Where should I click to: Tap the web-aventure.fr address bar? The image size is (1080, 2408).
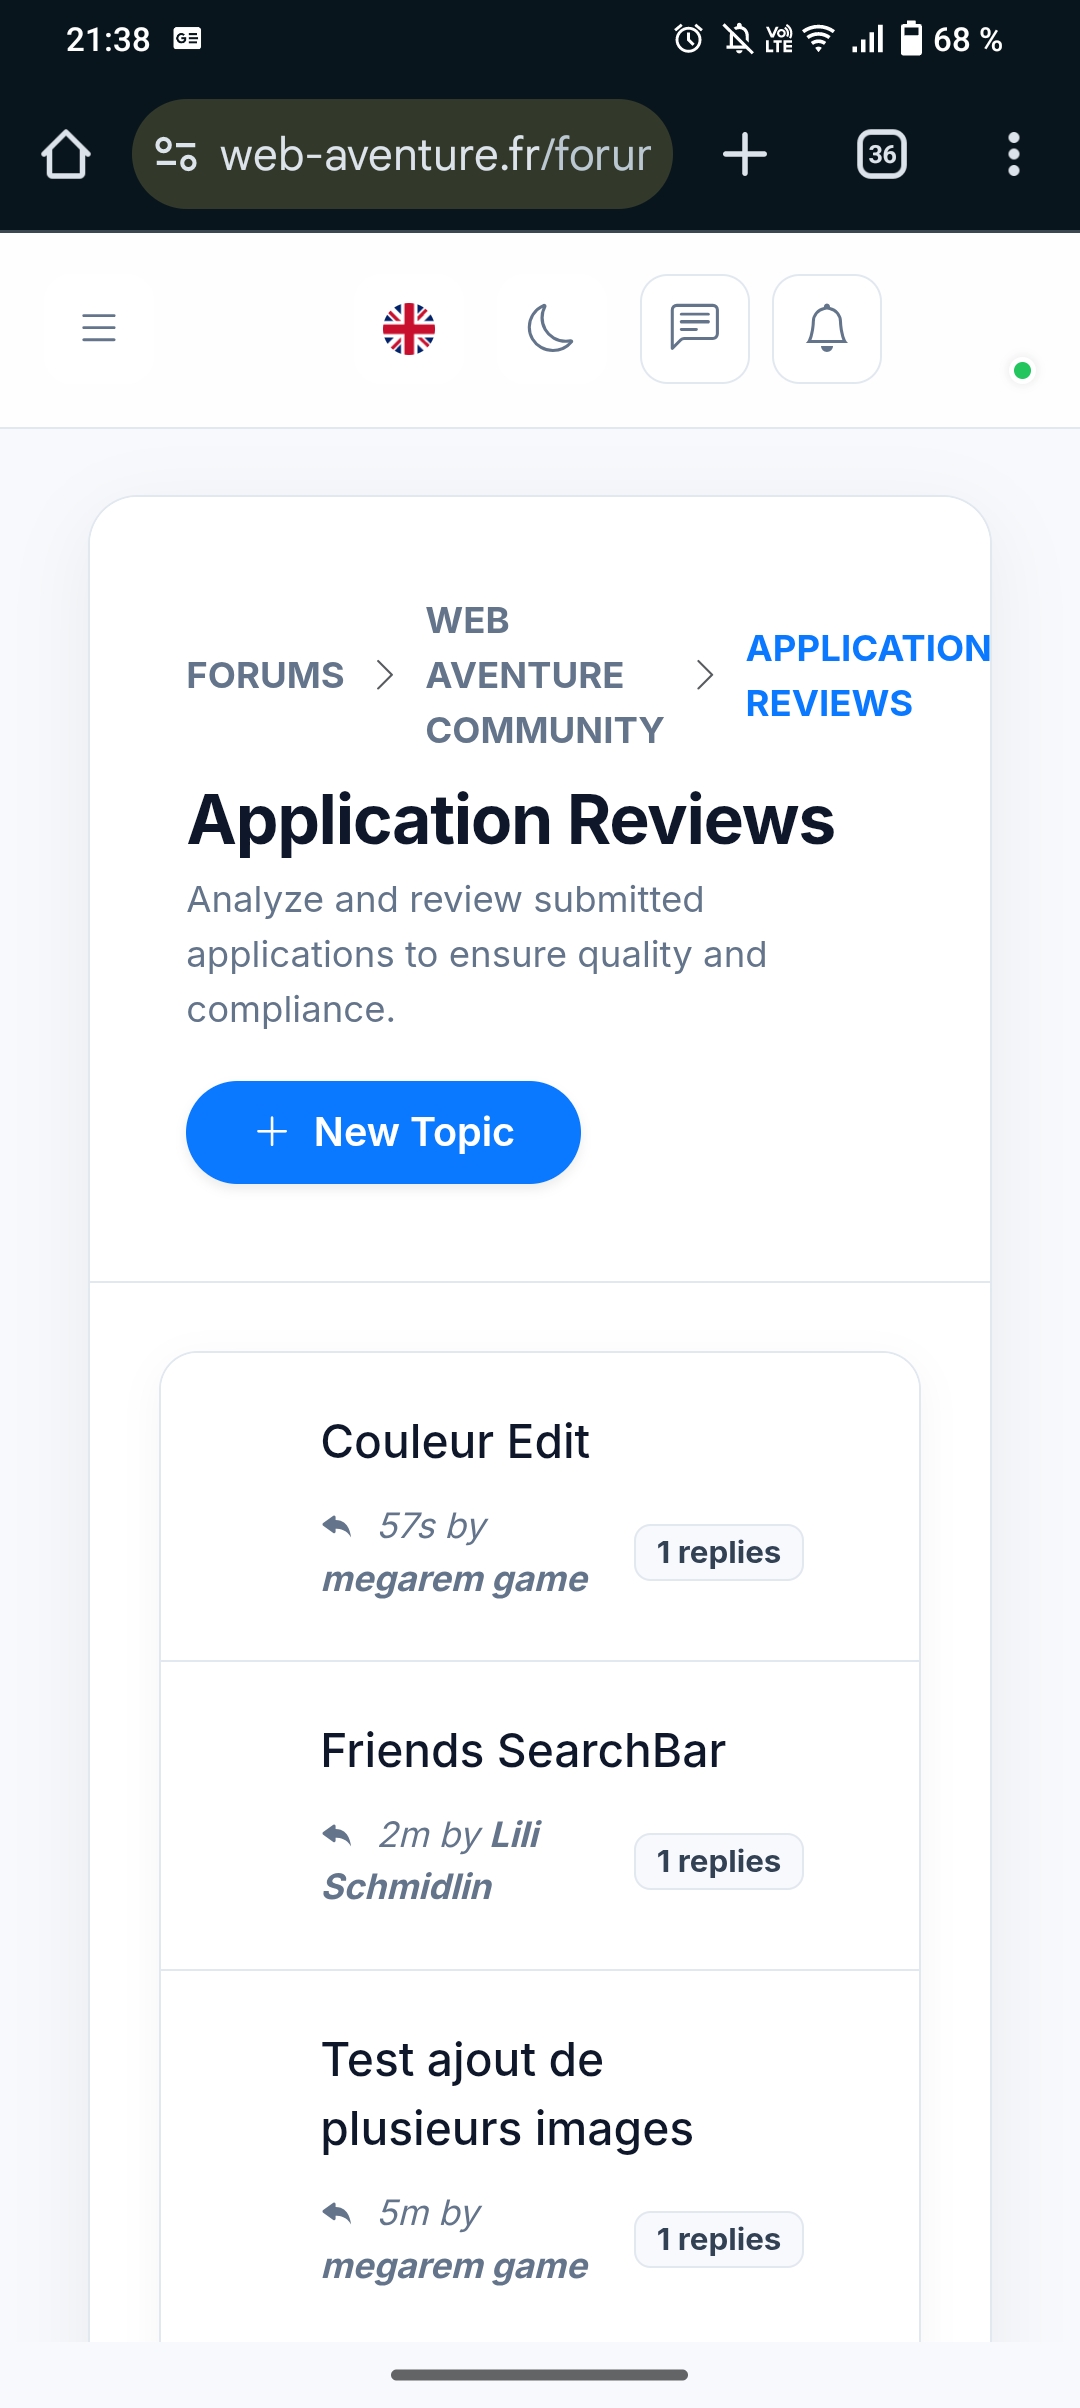(435, 155)
